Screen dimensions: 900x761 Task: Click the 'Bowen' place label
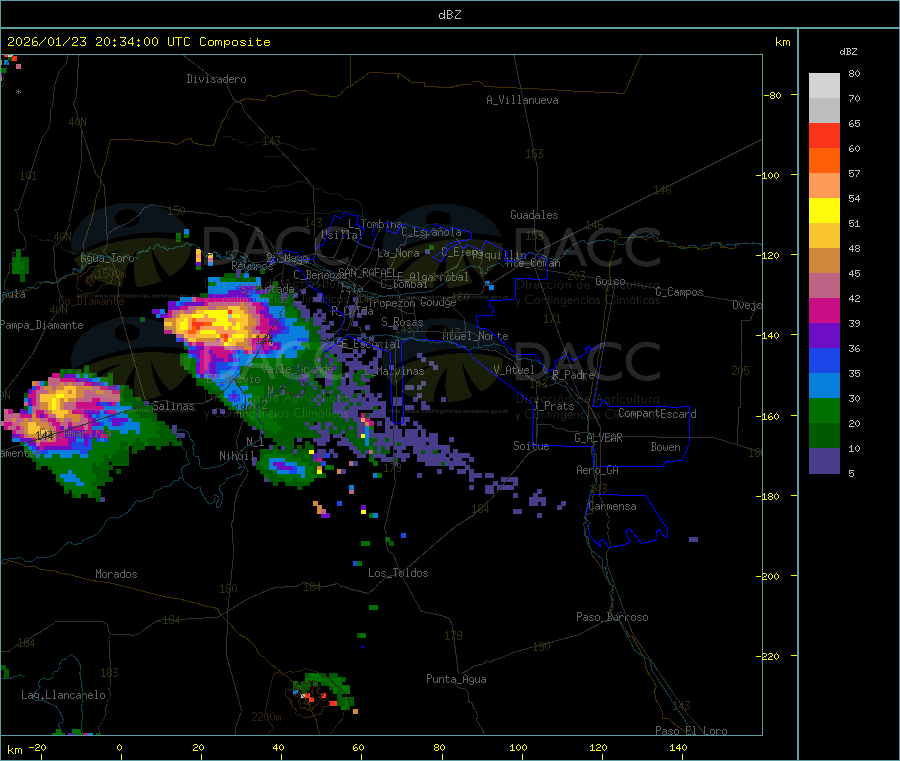point(665,447)
